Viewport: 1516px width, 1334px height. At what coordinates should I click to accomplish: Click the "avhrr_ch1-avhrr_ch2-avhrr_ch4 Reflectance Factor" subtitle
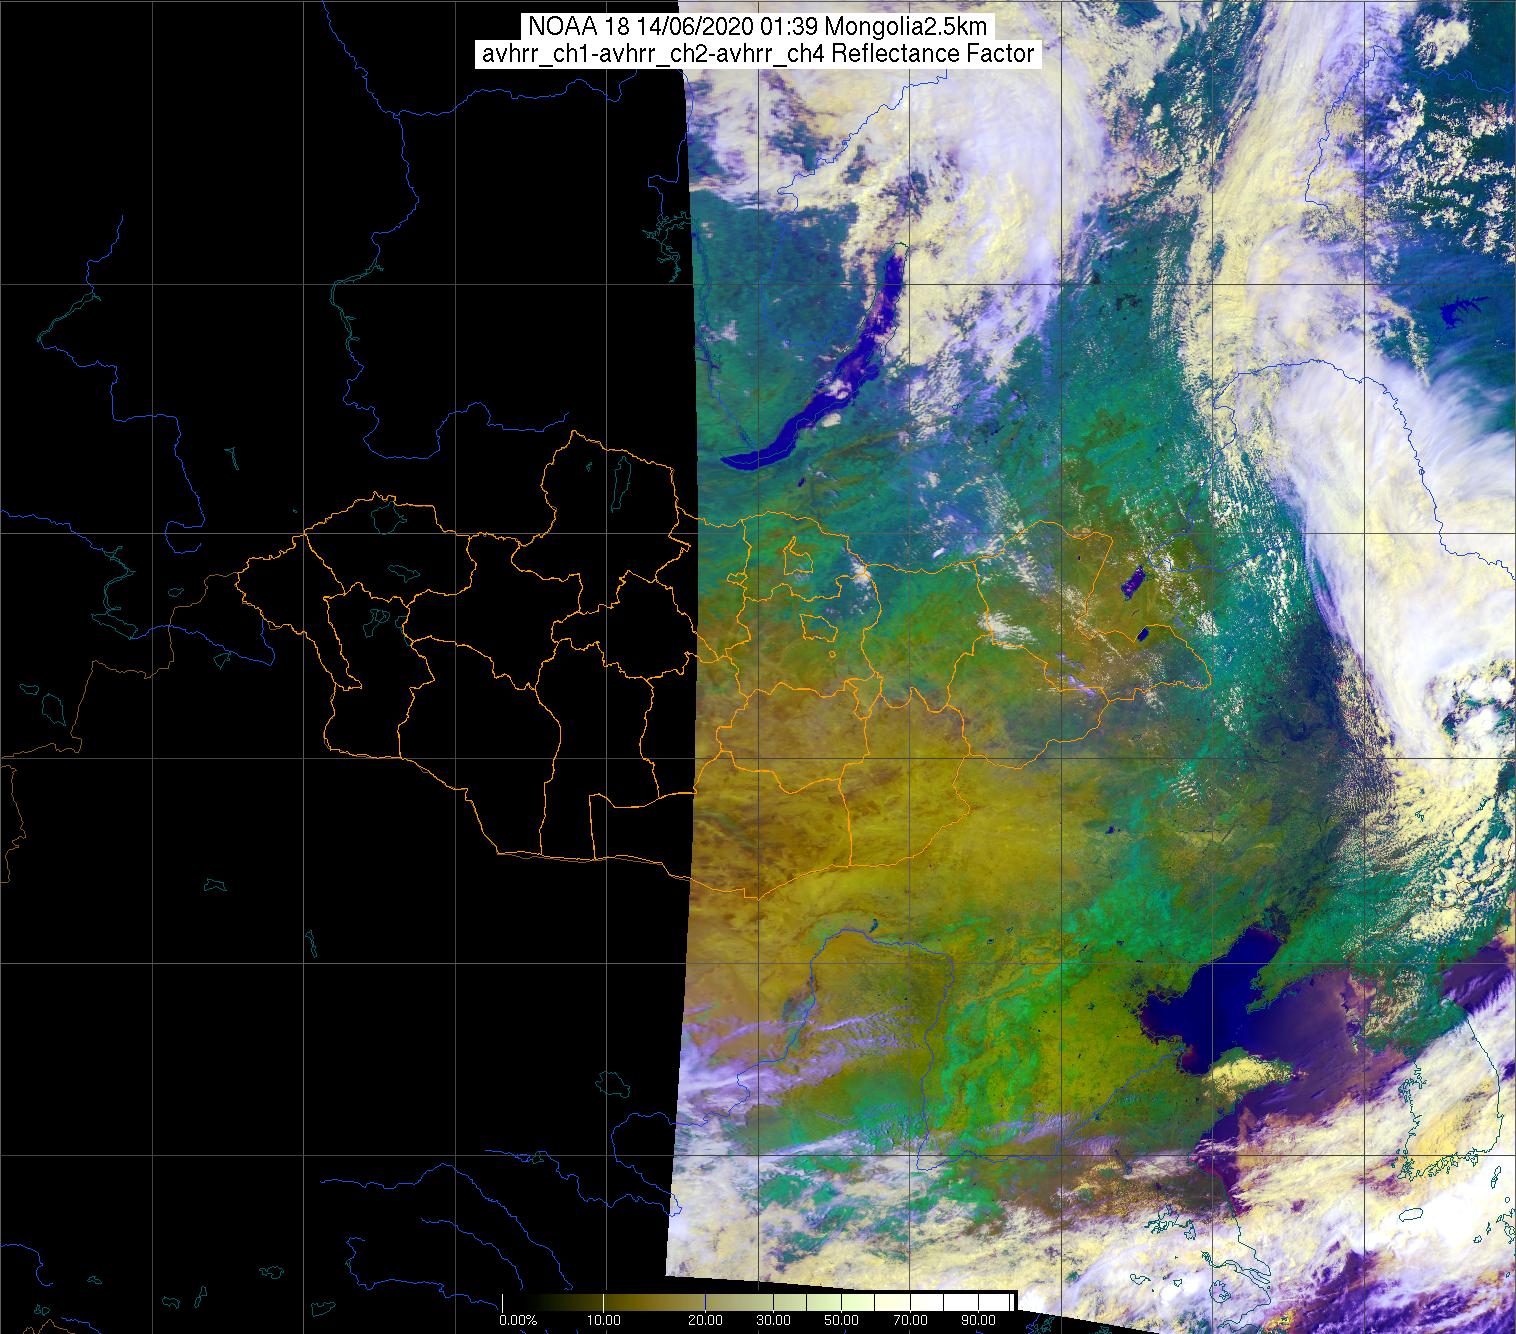click(x=758, y=54)
